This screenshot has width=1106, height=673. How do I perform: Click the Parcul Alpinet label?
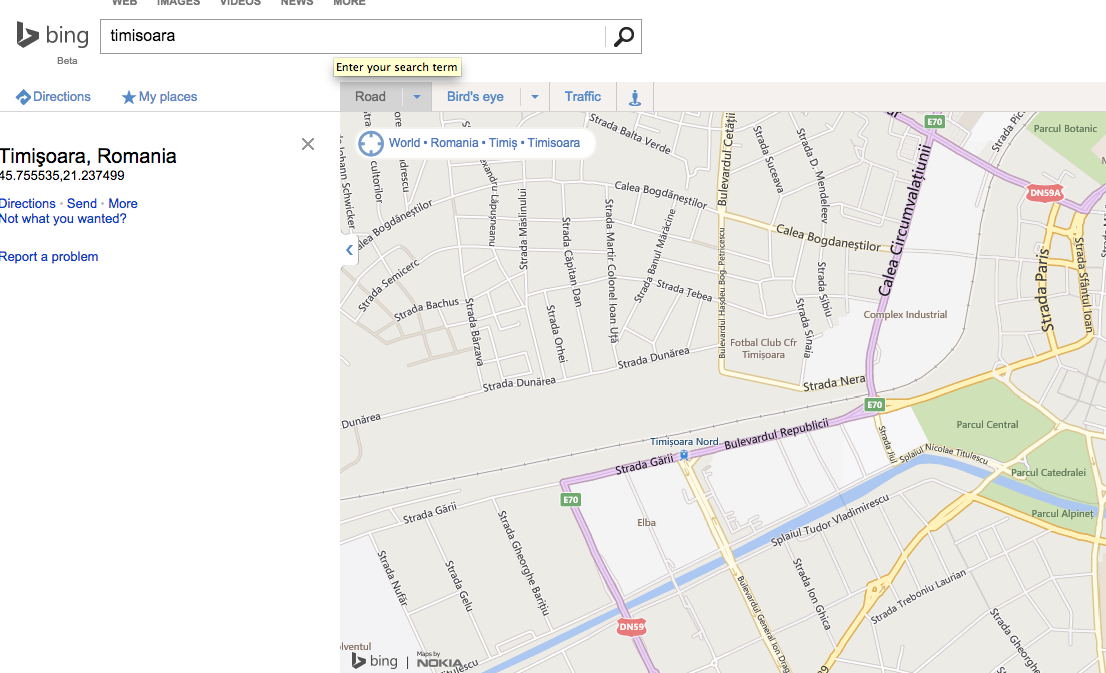(1062, 514)
